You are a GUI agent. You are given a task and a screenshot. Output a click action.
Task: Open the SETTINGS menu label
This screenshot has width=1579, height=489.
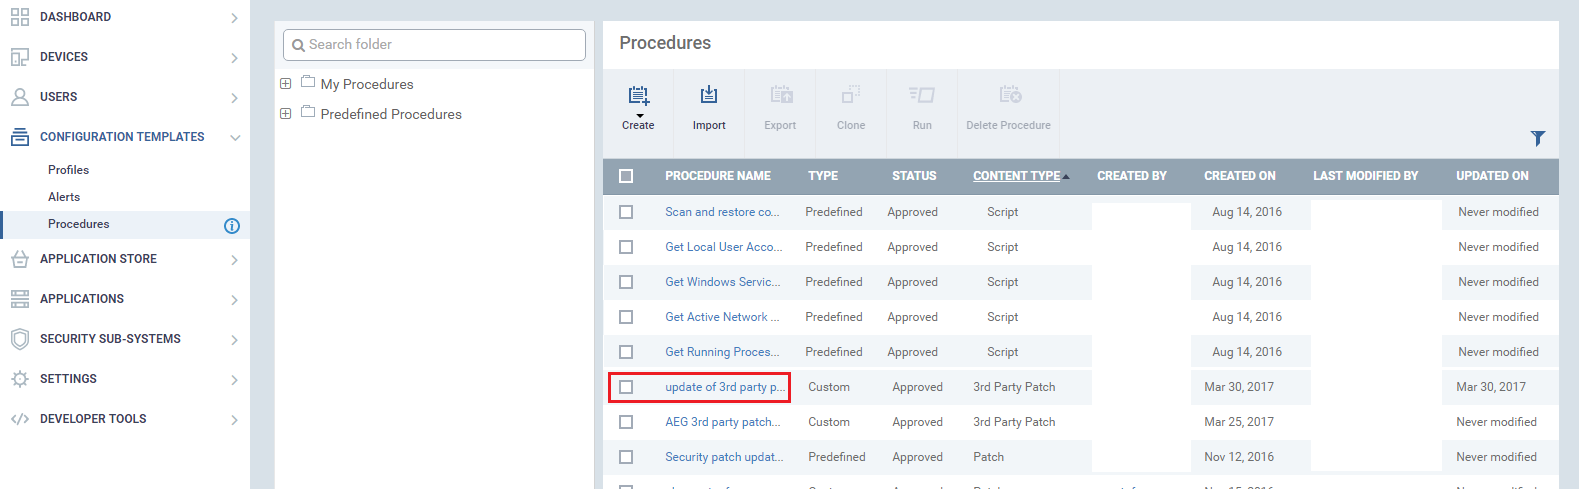click(x=68, y=379)
